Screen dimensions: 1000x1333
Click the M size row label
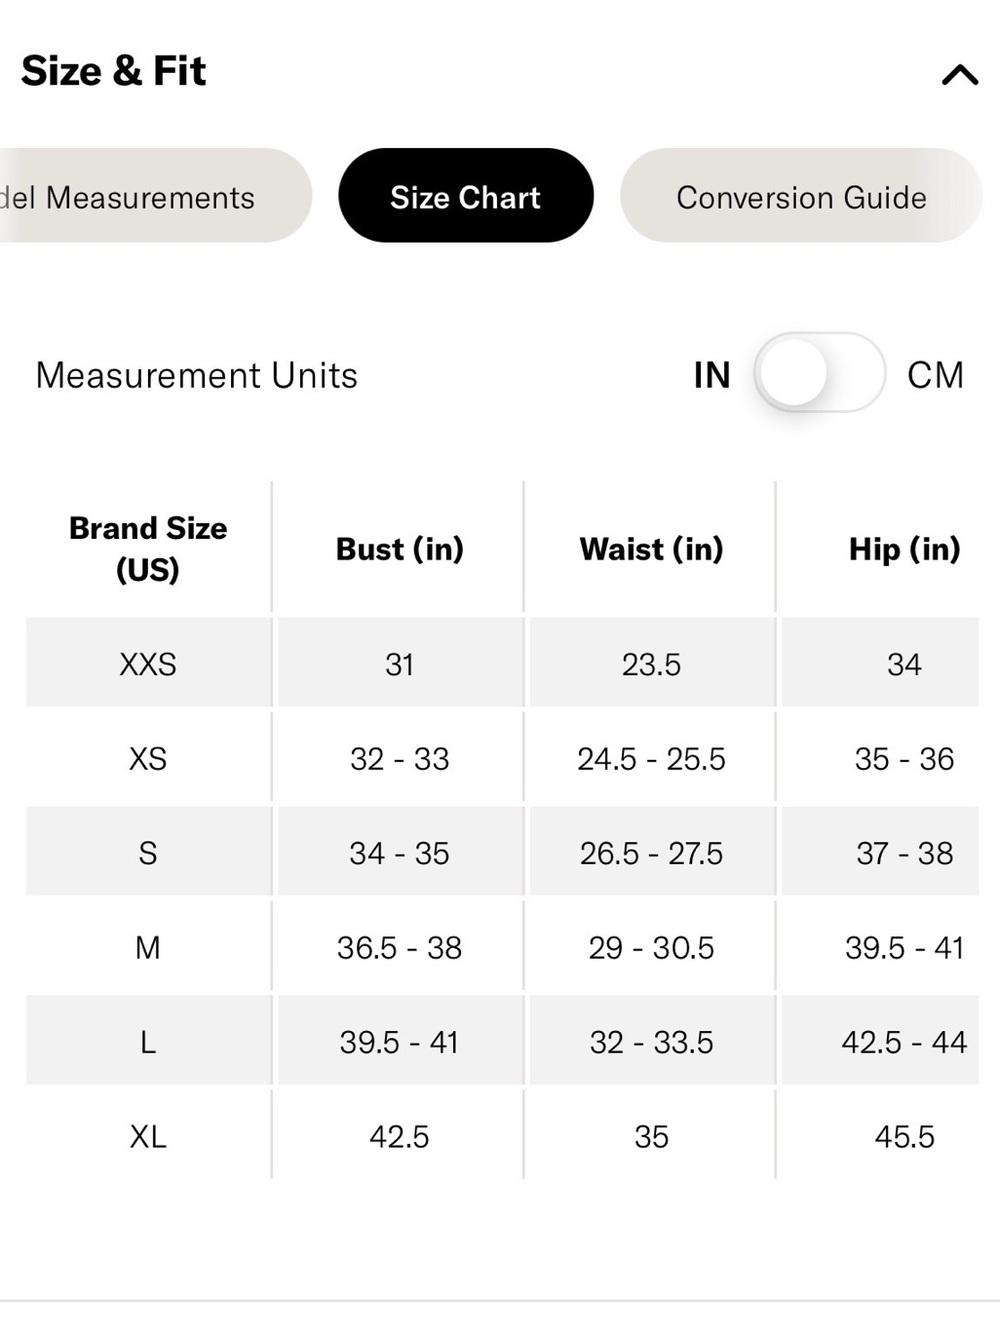pyautogui.click(x=148, y=947)
